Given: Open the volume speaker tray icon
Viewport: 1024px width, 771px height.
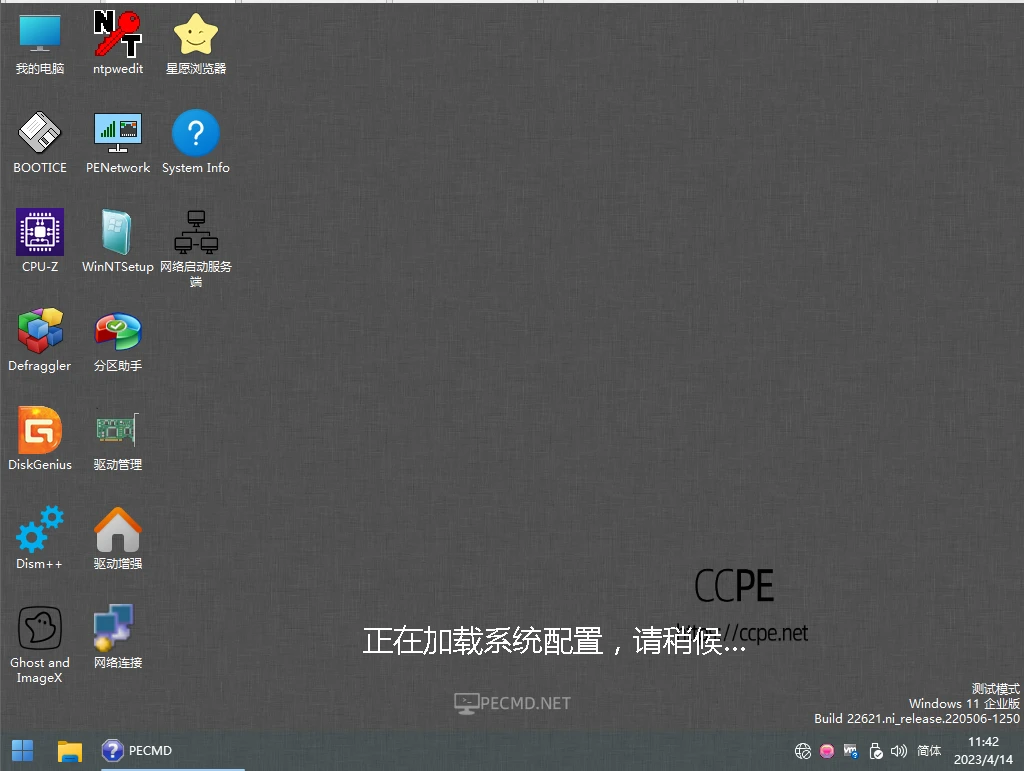Looking at the screenshot, I should [899, 751].
